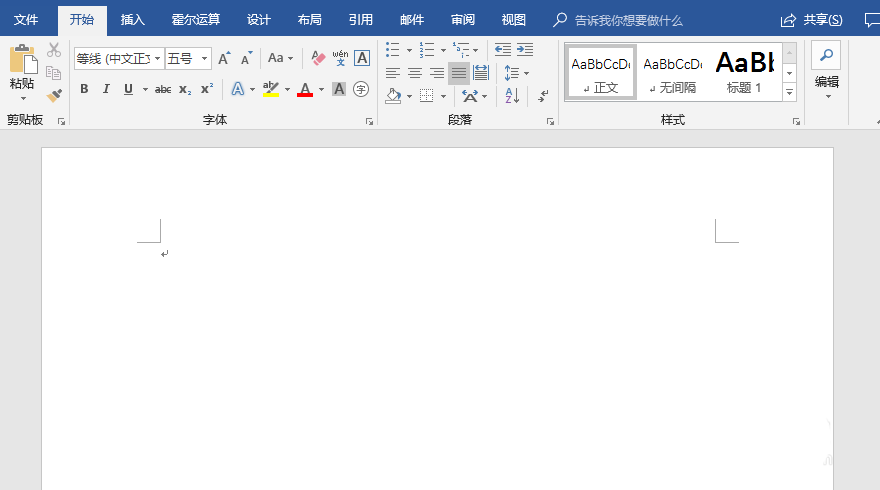The height and width of the screenshot is (490, 880).
Task: Decrease paragraph indent
Action: 503,50
